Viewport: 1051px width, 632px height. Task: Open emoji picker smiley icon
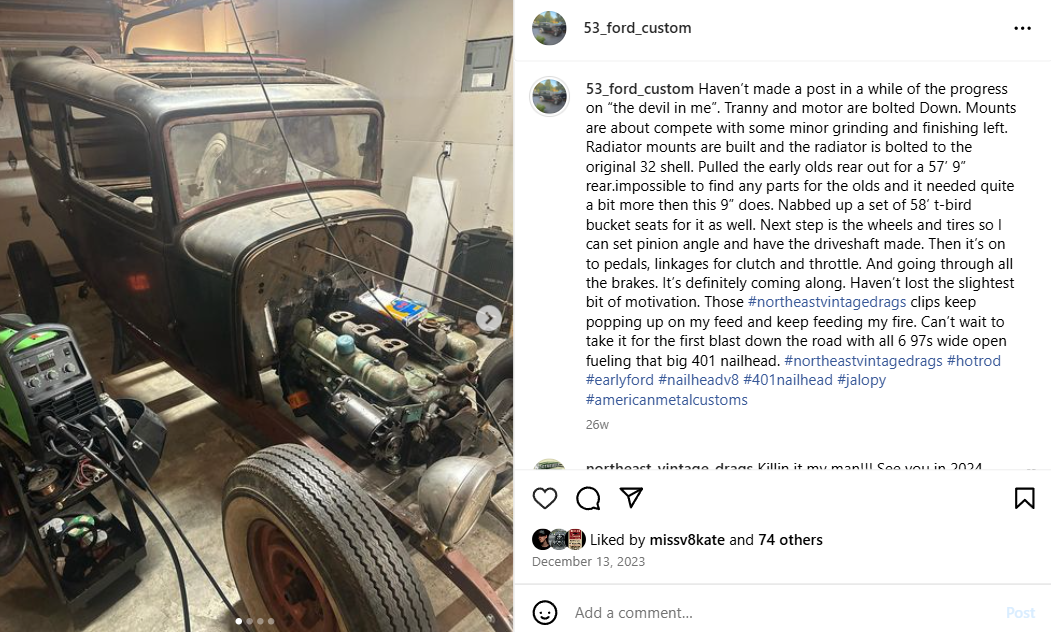544,613
